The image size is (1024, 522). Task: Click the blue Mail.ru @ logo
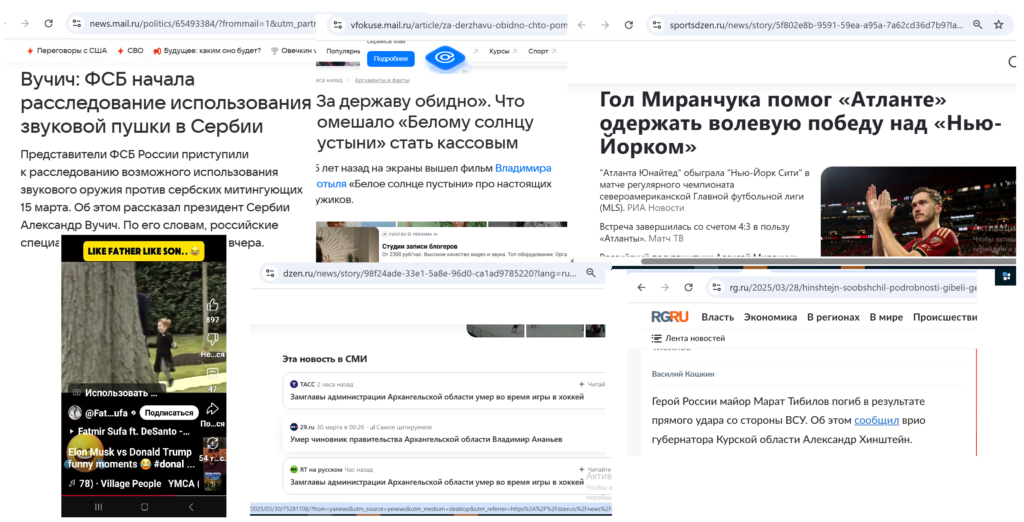pos(445,58)
